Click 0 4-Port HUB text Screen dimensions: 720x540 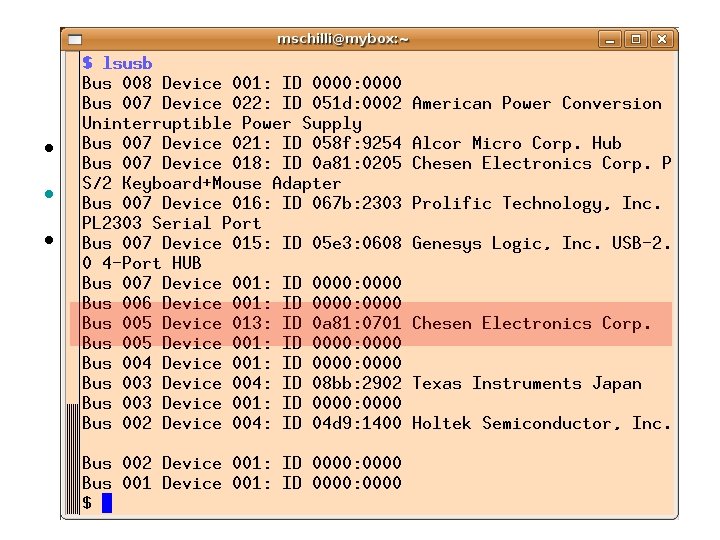click(141, 264)
